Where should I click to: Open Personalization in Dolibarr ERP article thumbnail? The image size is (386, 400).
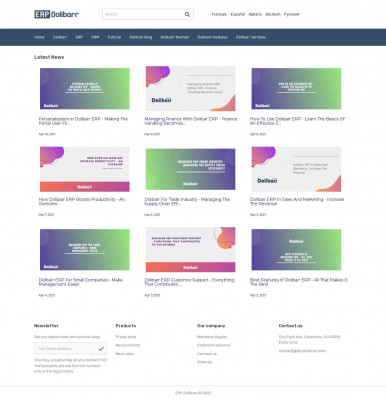coord(85,89)
